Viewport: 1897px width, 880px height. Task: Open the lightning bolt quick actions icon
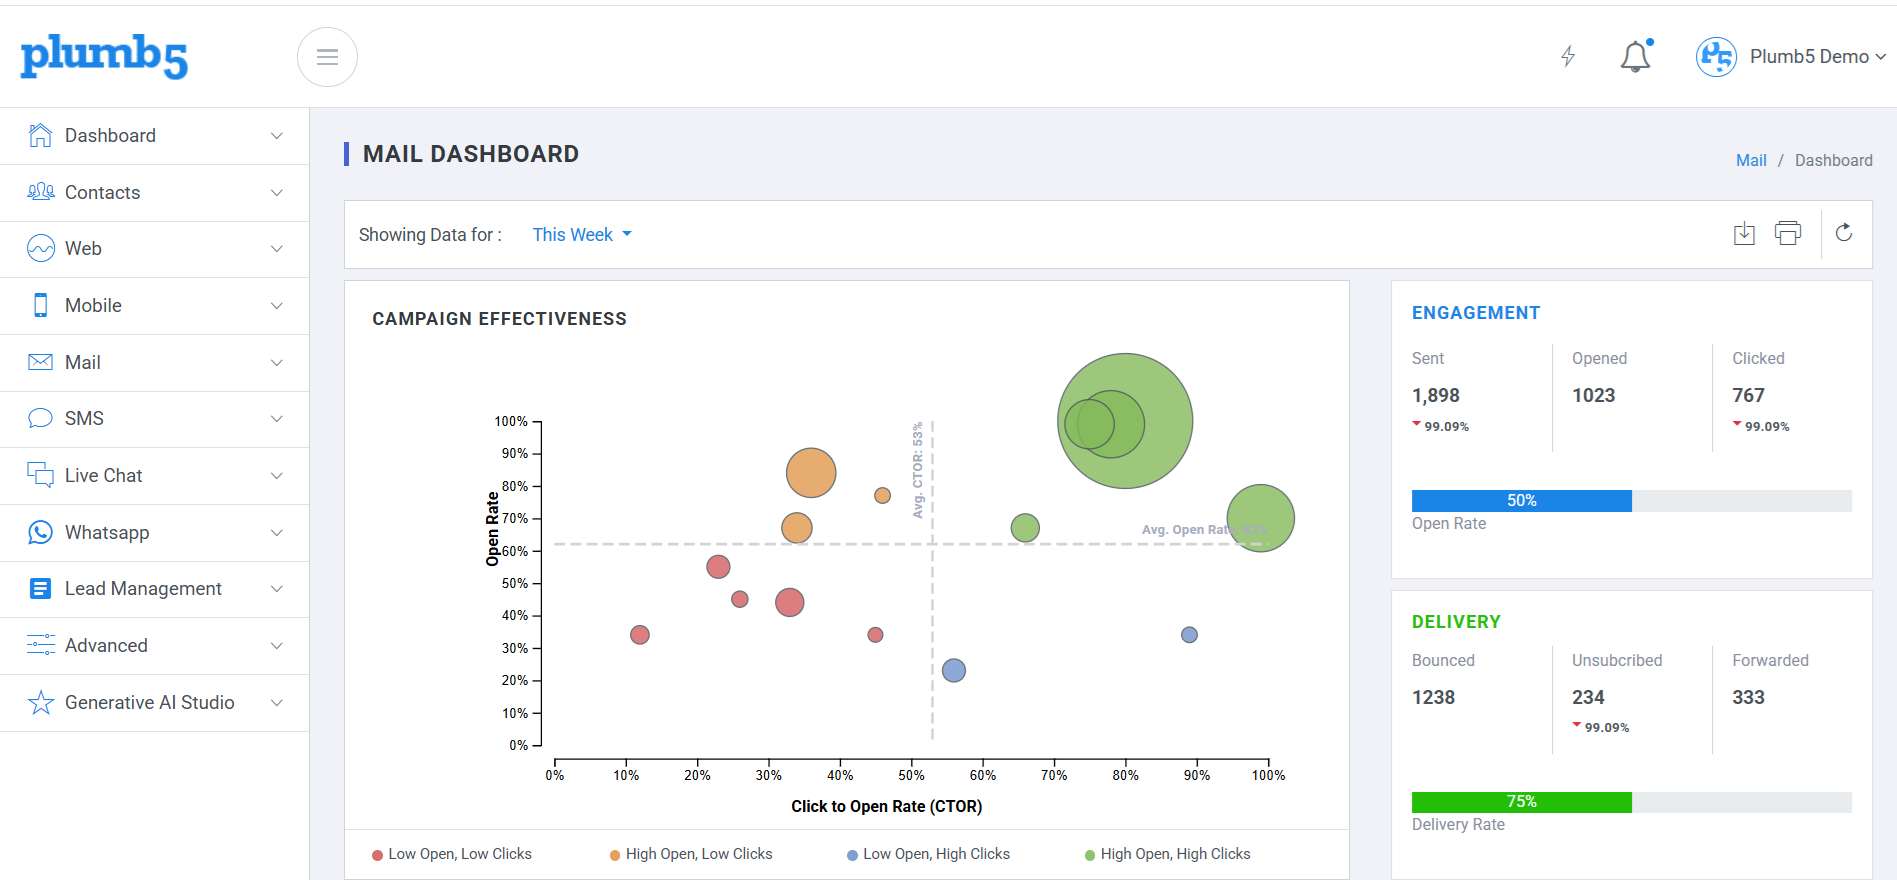1568,56
